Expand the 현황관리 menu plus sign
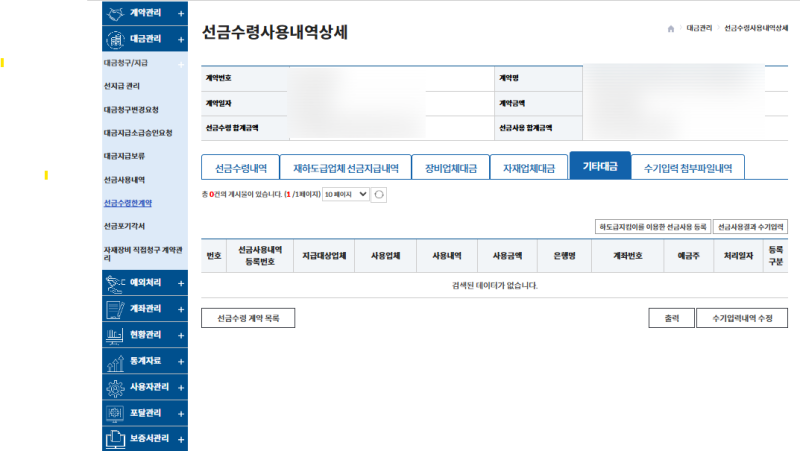 [x=181, y=336]
